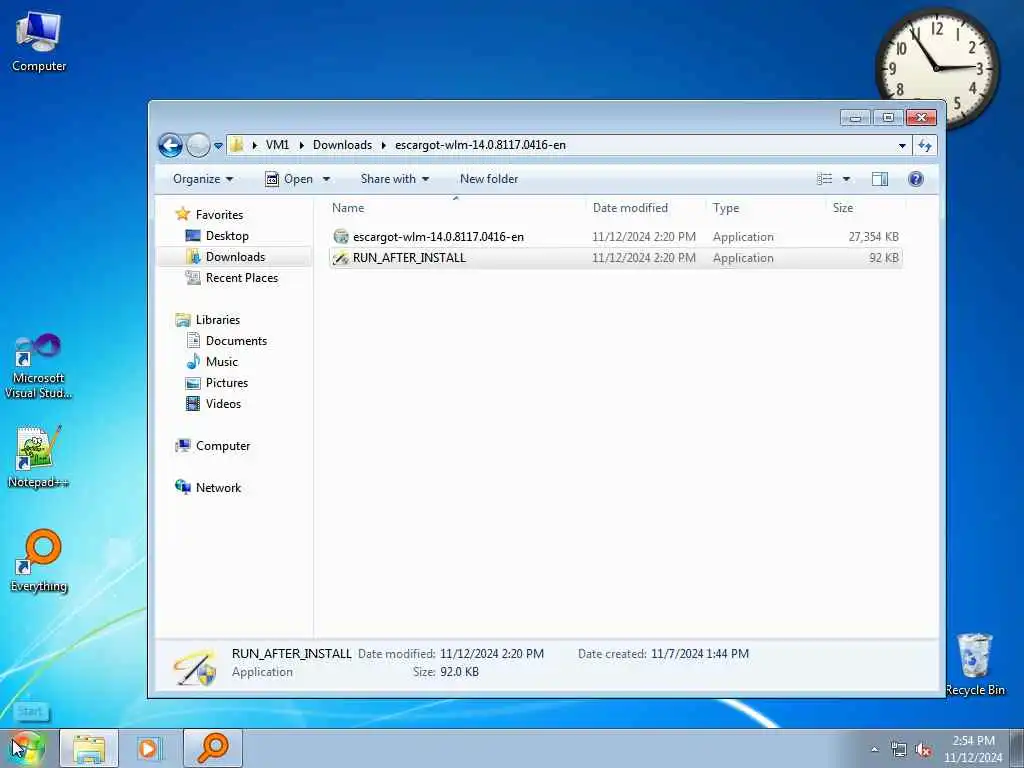
Task: Open Downloads in Favorites
Action: tap(235, 257)
